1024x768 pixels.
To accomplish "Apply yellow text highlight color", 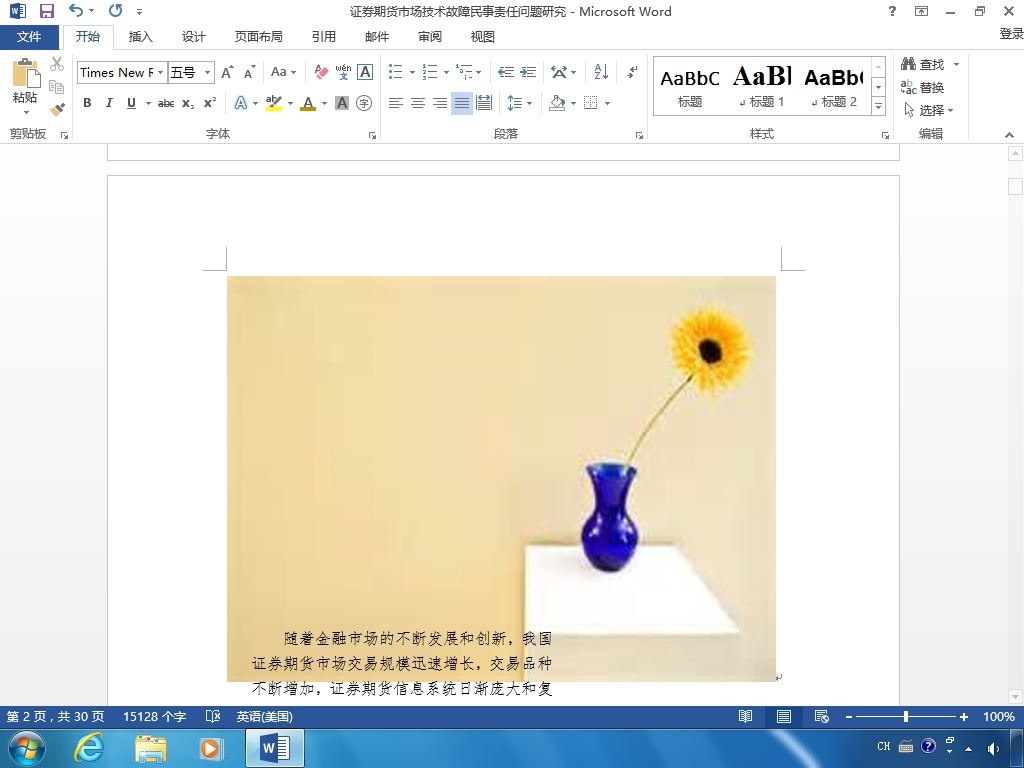I will [274, 103].
